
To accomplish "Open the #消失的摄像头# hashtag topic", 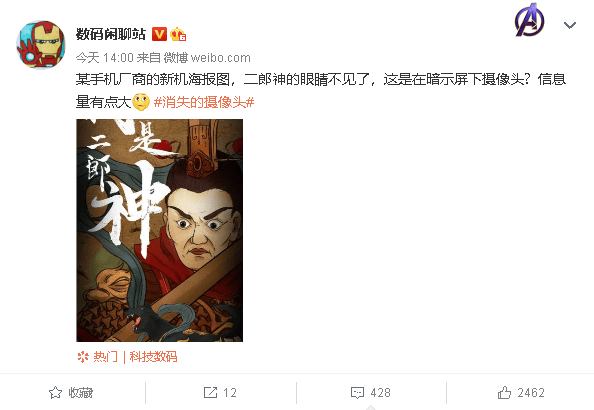I will 204,102.
